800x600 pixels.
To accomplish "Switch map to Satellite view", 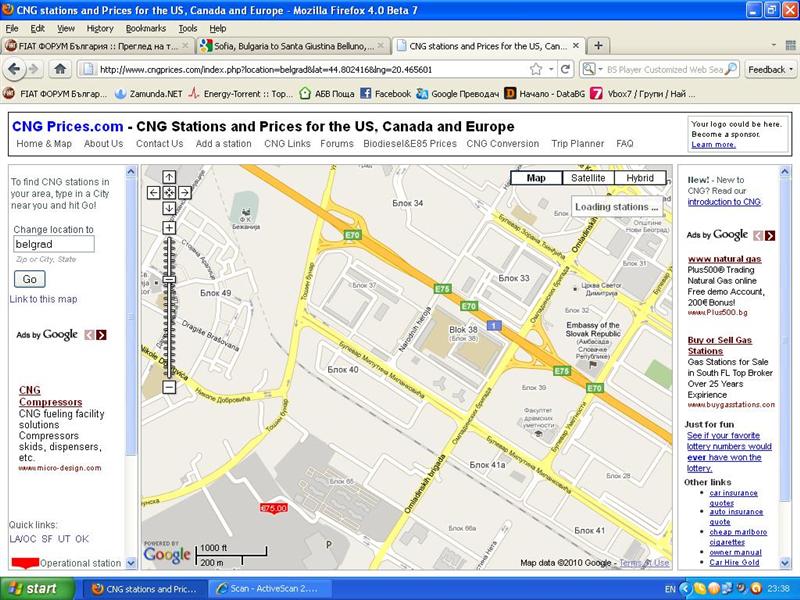I will point(587,178).
